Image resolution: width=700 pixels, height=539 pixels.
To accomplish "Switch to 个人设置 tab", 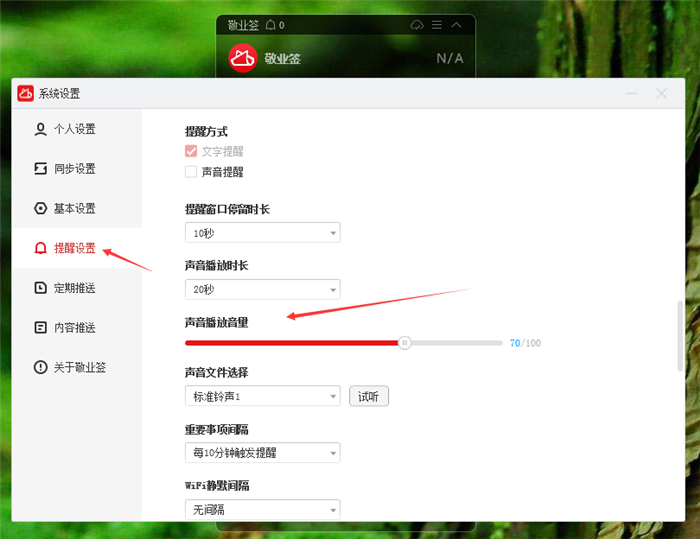I will pyautogui.click(x=77, y=130).
